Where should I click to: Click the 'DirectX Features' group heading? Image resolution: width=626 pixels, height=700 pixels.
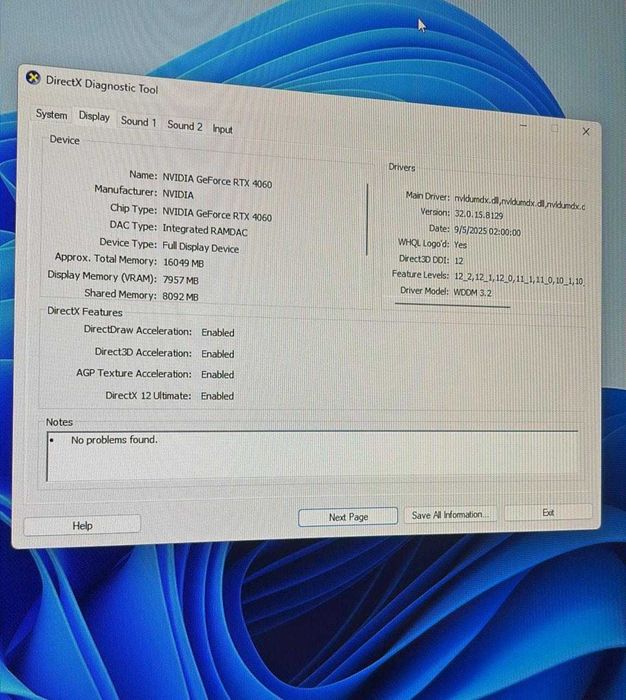coord(85,312)
